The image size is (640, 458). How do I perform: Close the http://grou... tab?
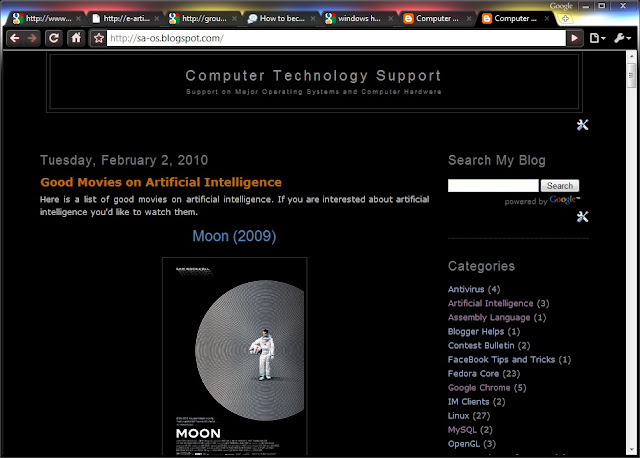pyautogui.click(x=234, y=18)
